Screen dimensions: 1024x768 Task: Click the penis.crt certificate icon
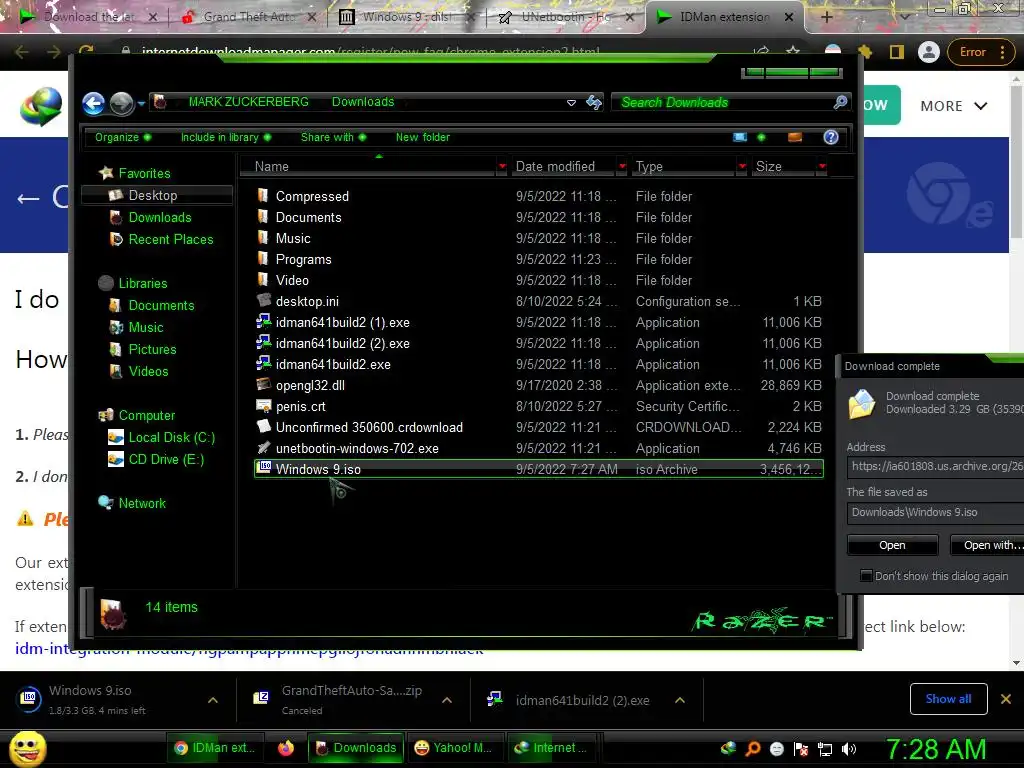coord(263,406)
